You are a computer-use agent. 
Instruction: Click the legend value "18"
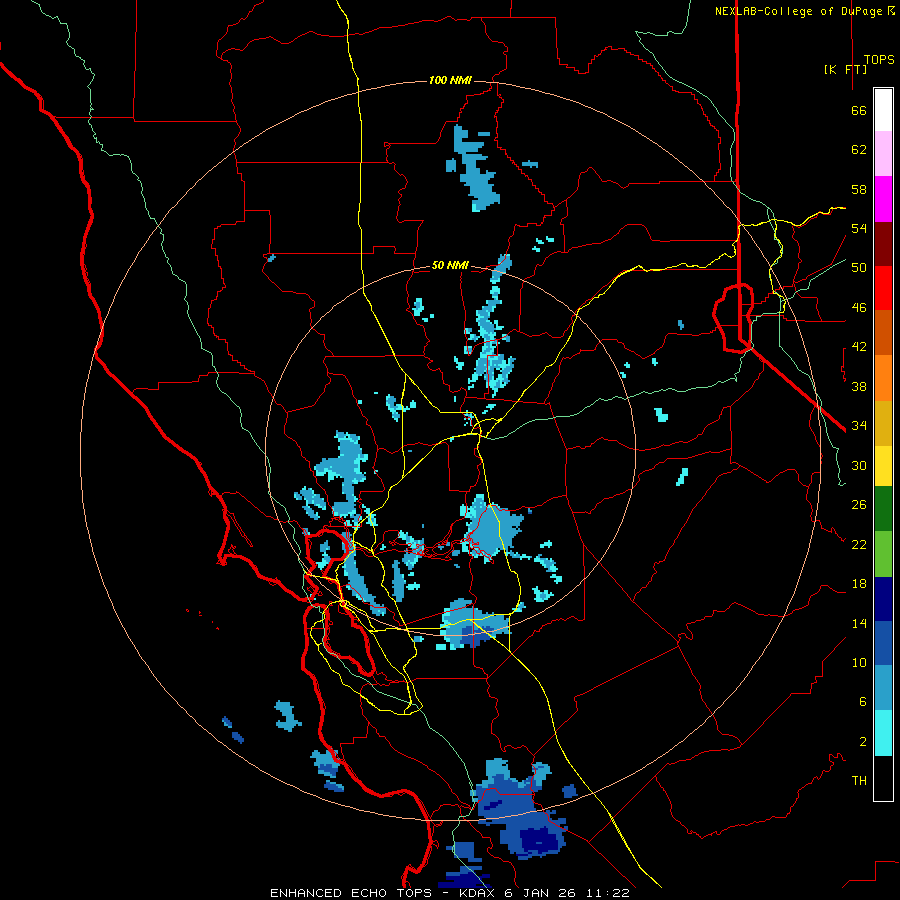click(859, 584)
